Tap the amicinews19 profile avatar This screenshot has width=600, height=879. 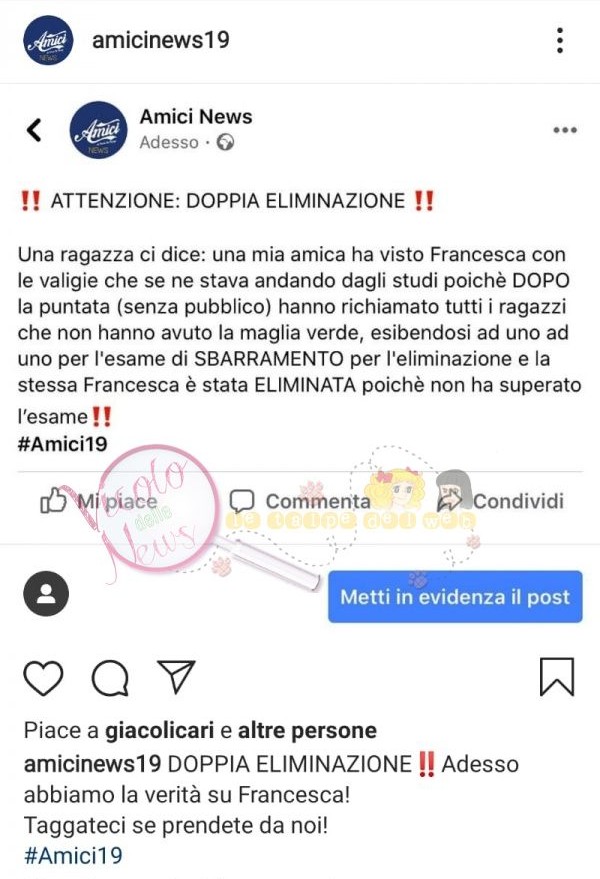pos(48,40)
